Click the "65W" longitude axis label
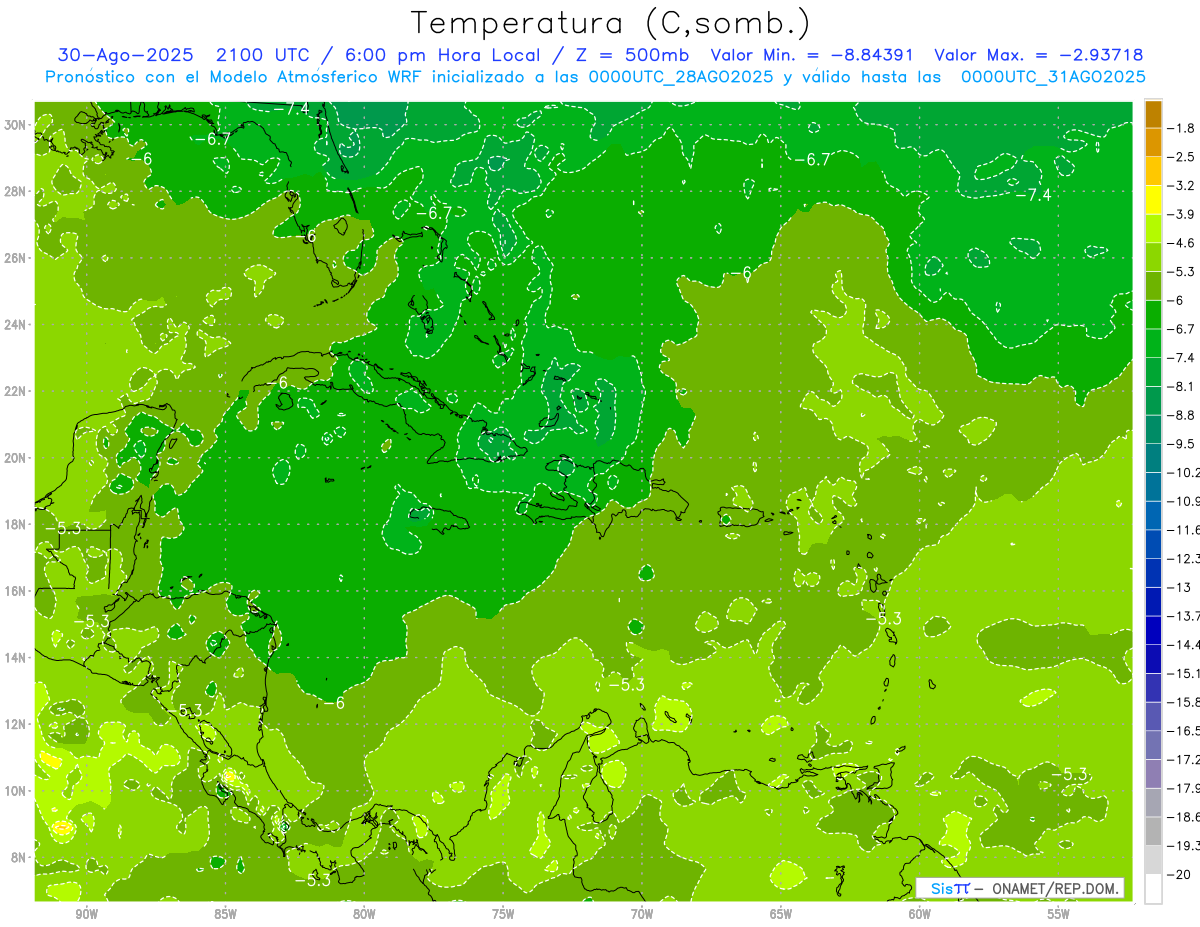 (782, 915)
